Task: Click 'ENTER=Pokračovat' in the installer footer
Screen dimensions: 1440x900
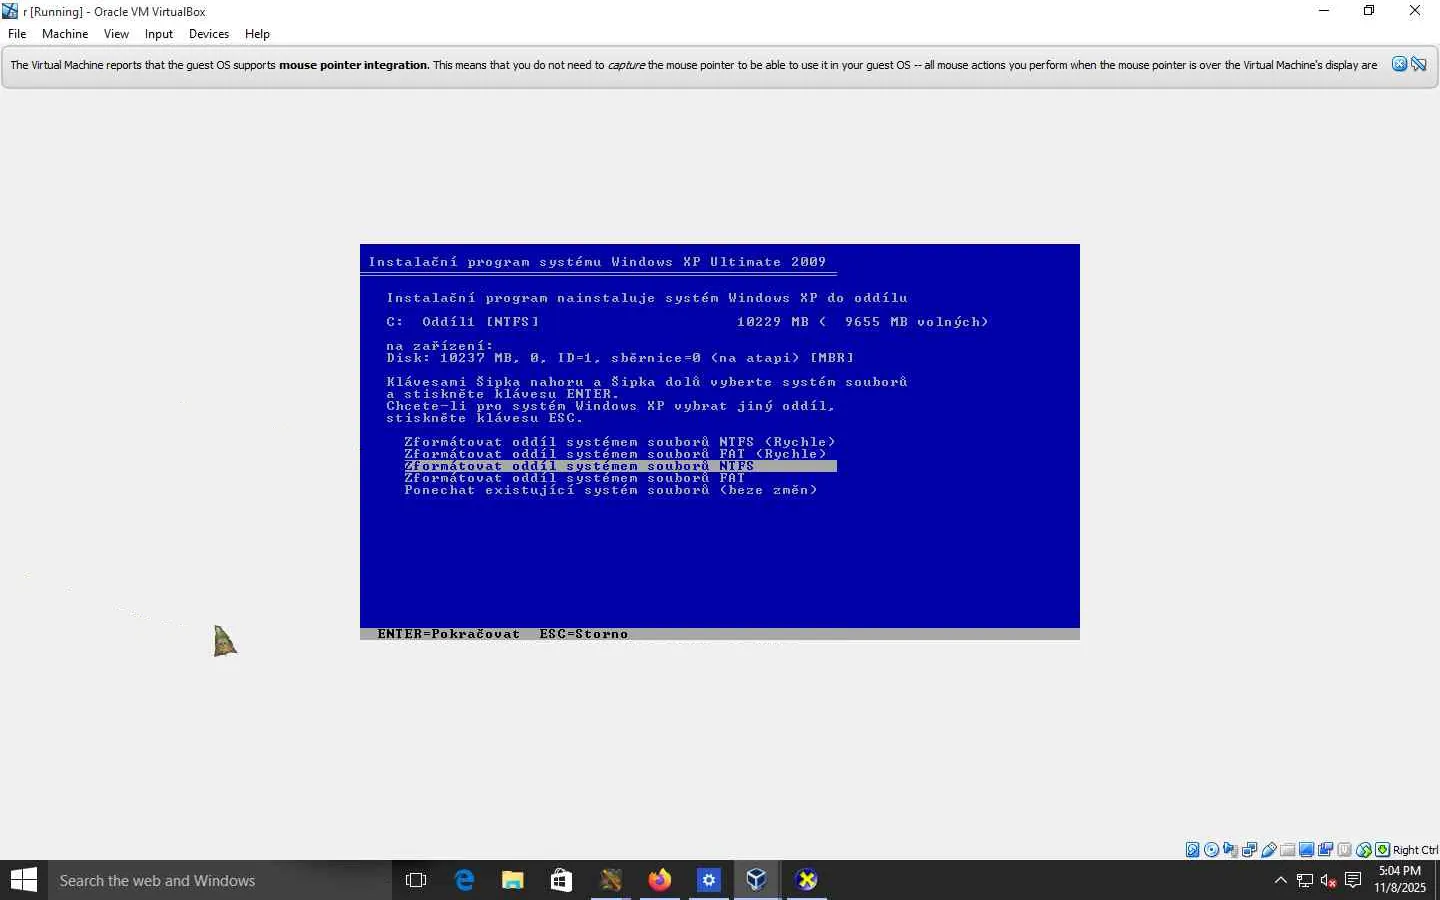Action: [x=449, y=634]
